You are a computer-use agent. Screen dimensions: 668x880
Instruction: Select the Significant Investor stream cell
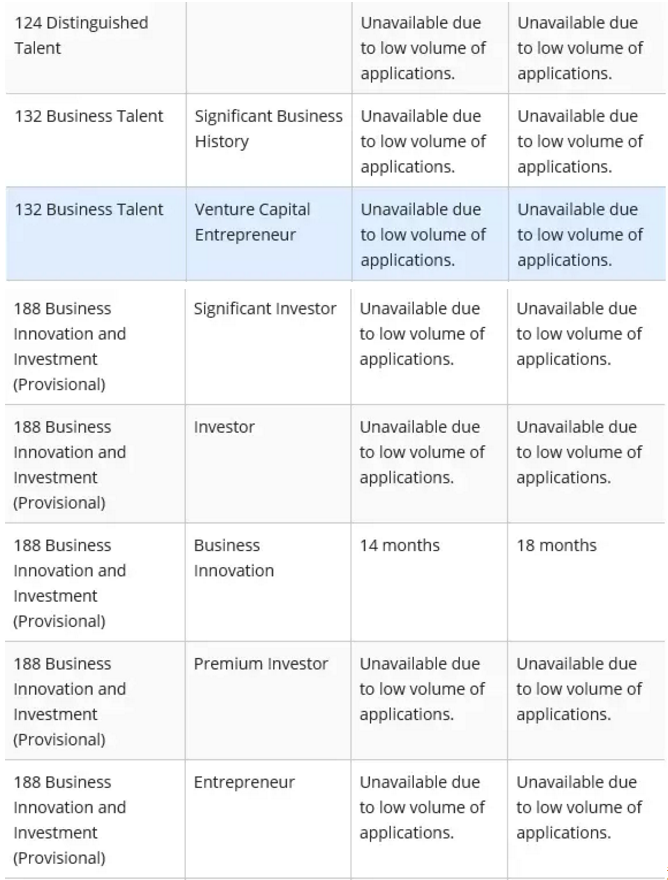coord(268,346)
